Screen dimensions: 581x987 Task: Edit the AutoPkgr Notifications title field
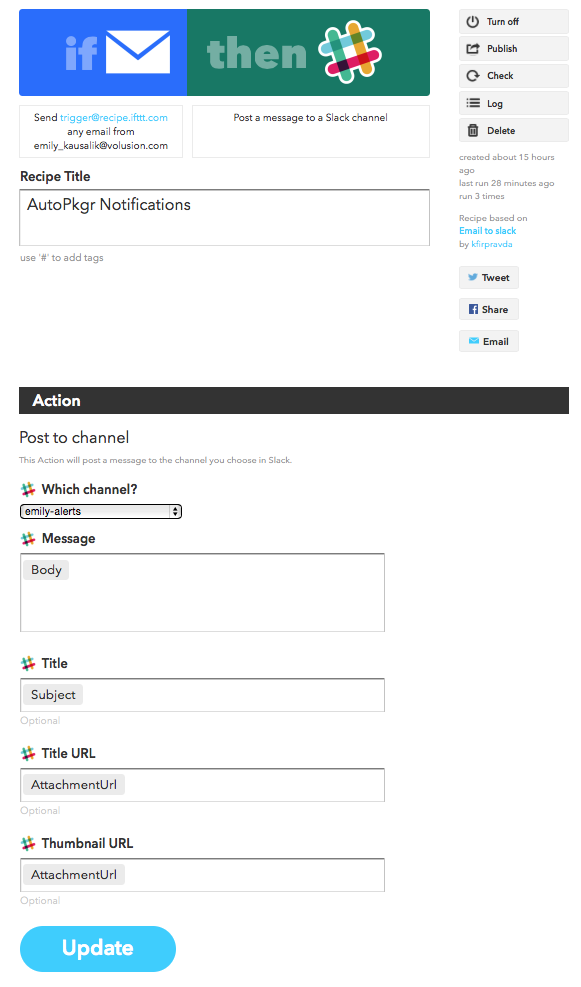tap(225, 217)
